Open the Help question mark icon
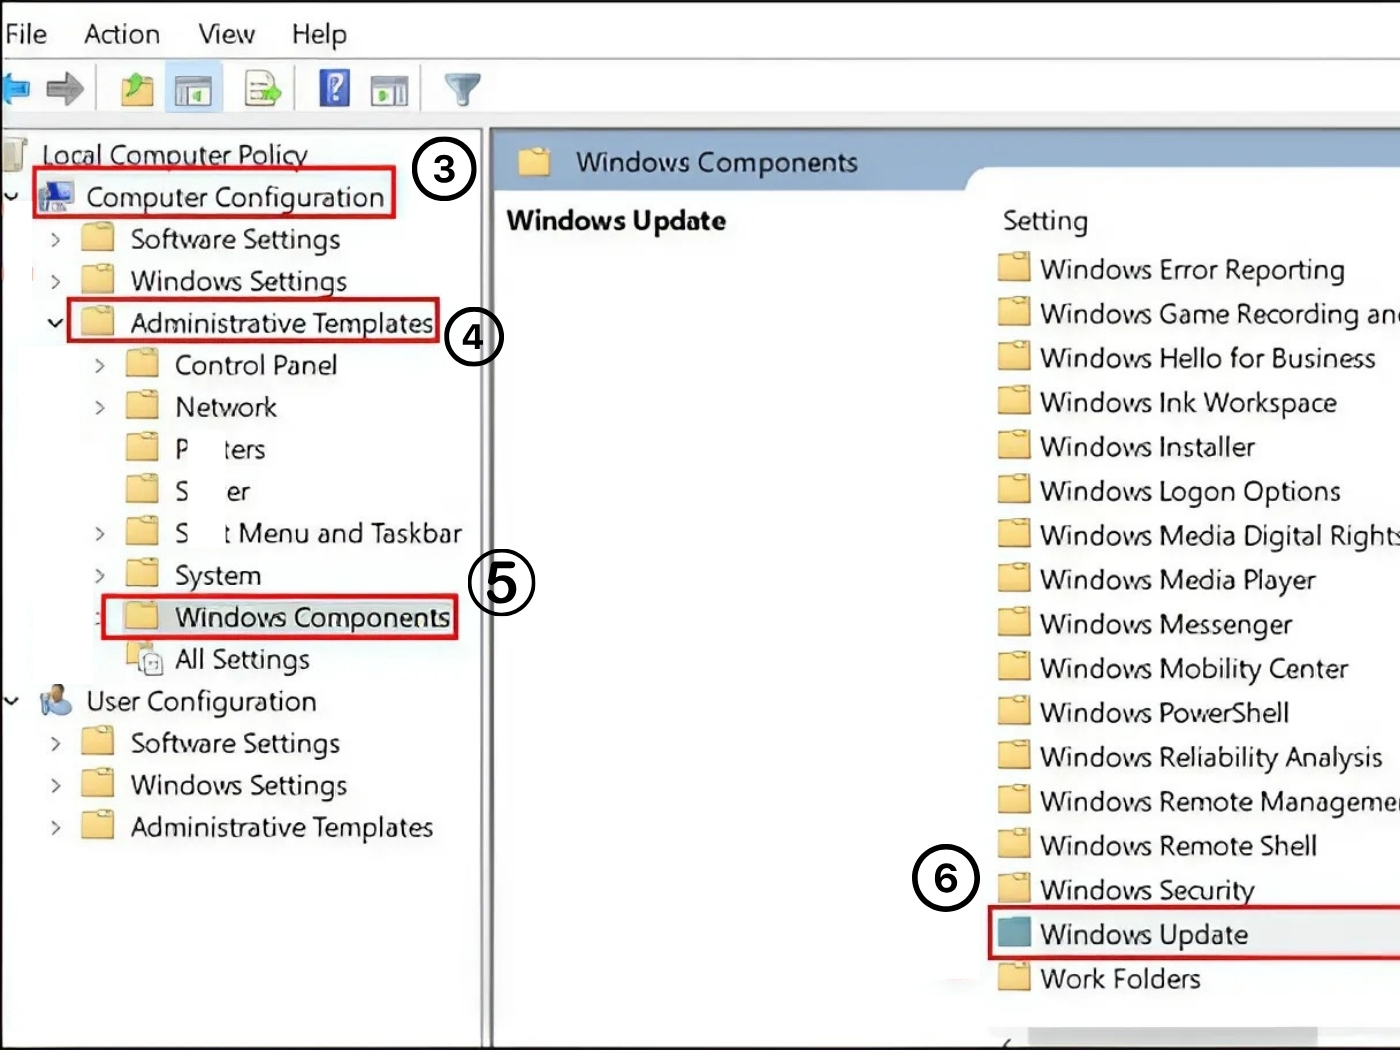 [x=334, y=88]
